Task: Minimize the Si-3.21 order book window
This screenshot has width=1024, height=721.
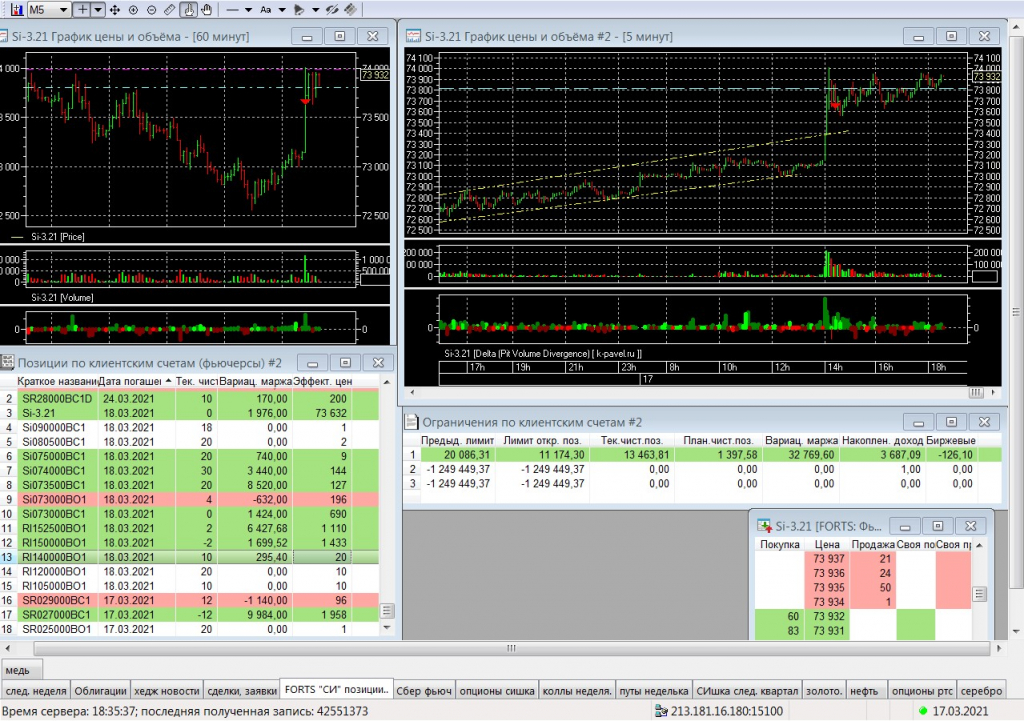Action: (x=905, y=526)
